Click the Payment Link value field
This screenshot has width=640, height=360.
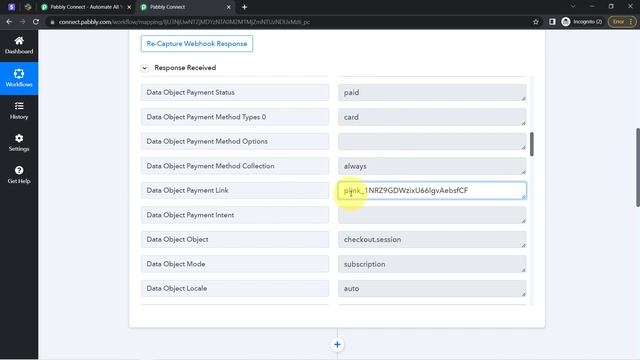click(x=432, y=191)
